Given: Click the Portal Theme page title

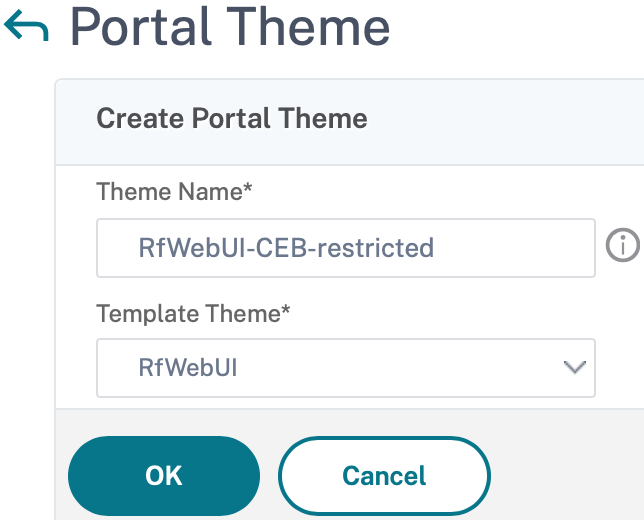Looking at the screenshot, I should coord(229,28).
